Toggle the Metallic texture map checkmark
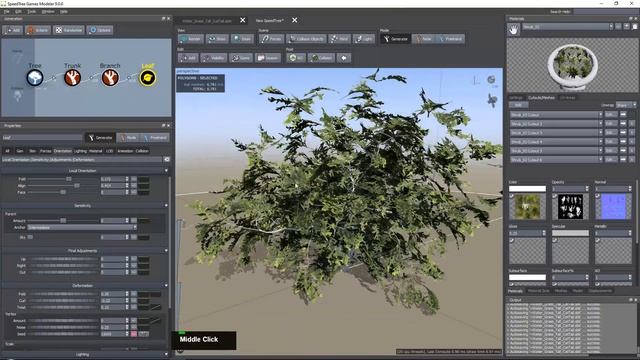The height and width of the screenshot is (360, 640). (598, 241)
